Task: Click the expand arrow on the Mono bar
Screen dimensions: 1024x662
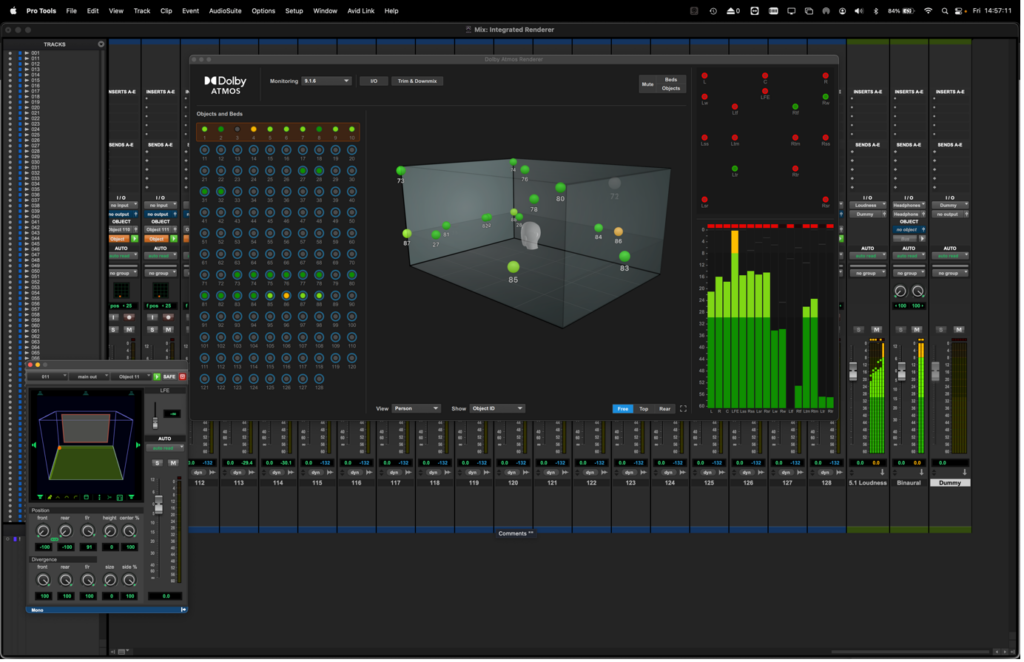Action: [184, 610]
